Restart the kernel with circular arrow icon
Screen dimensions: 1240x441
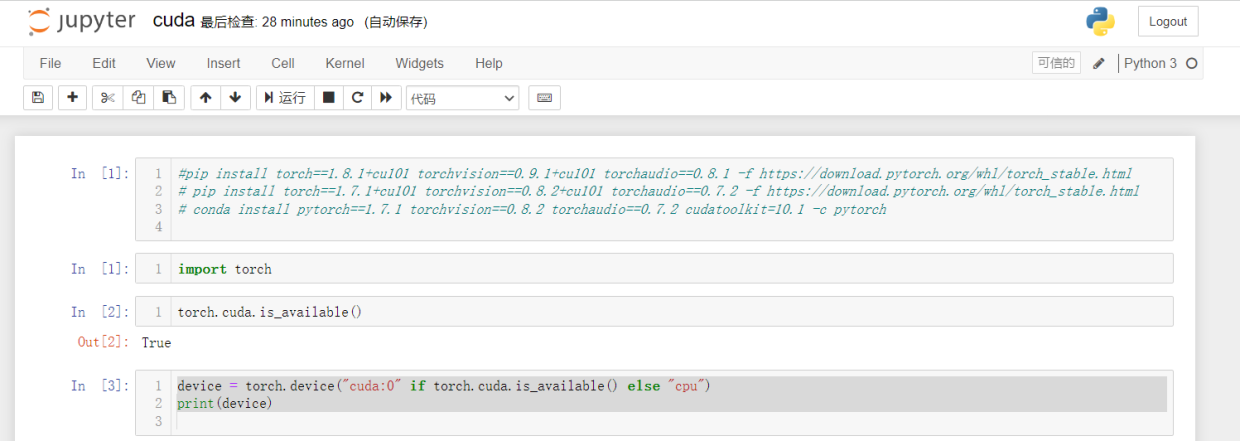[x=357, y=98]
